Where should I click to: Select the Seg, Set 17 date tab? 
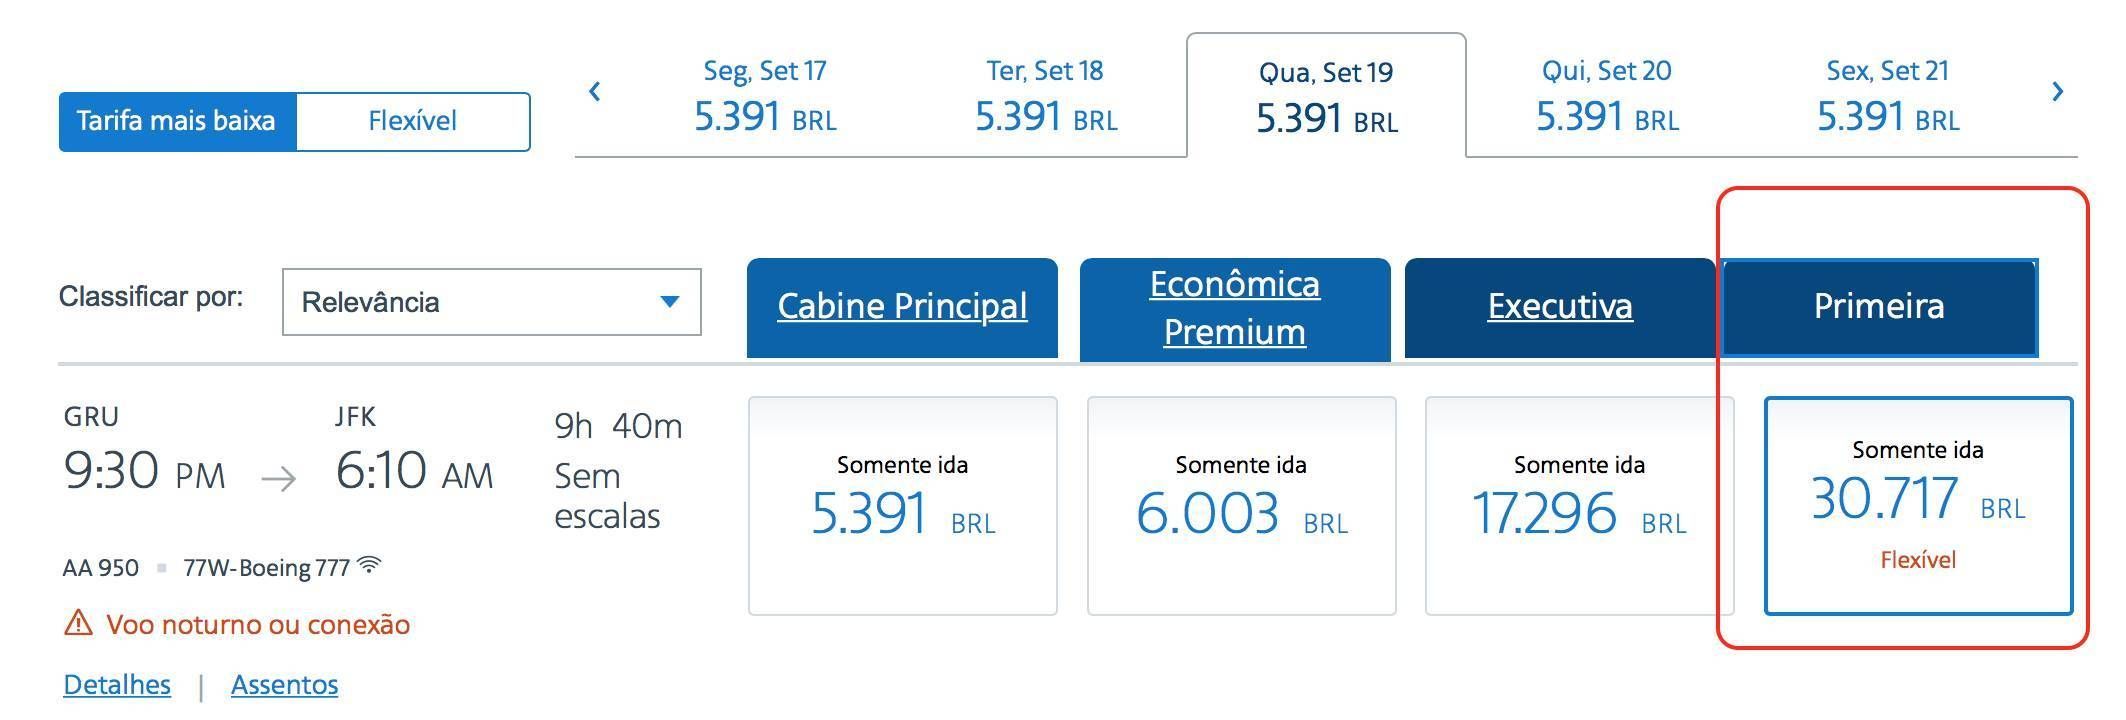coord(765,96)
